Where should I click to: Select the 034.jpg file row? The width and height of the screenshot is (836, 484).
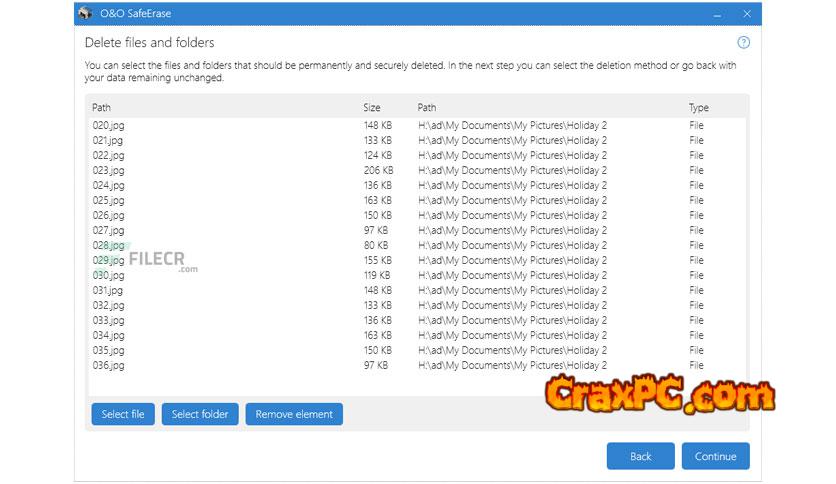point(417,335)
